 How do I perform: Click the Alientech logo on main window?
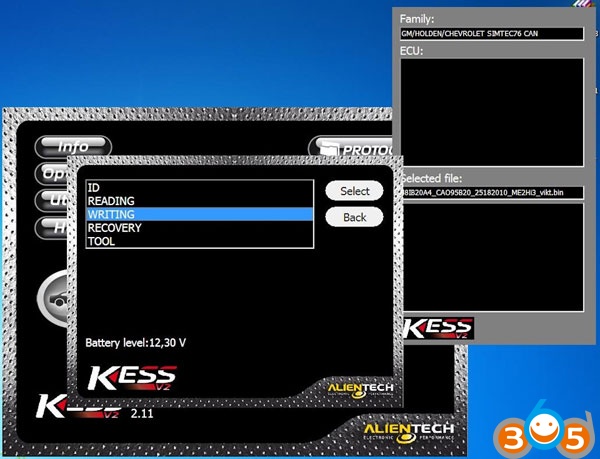tap(411, 432)
